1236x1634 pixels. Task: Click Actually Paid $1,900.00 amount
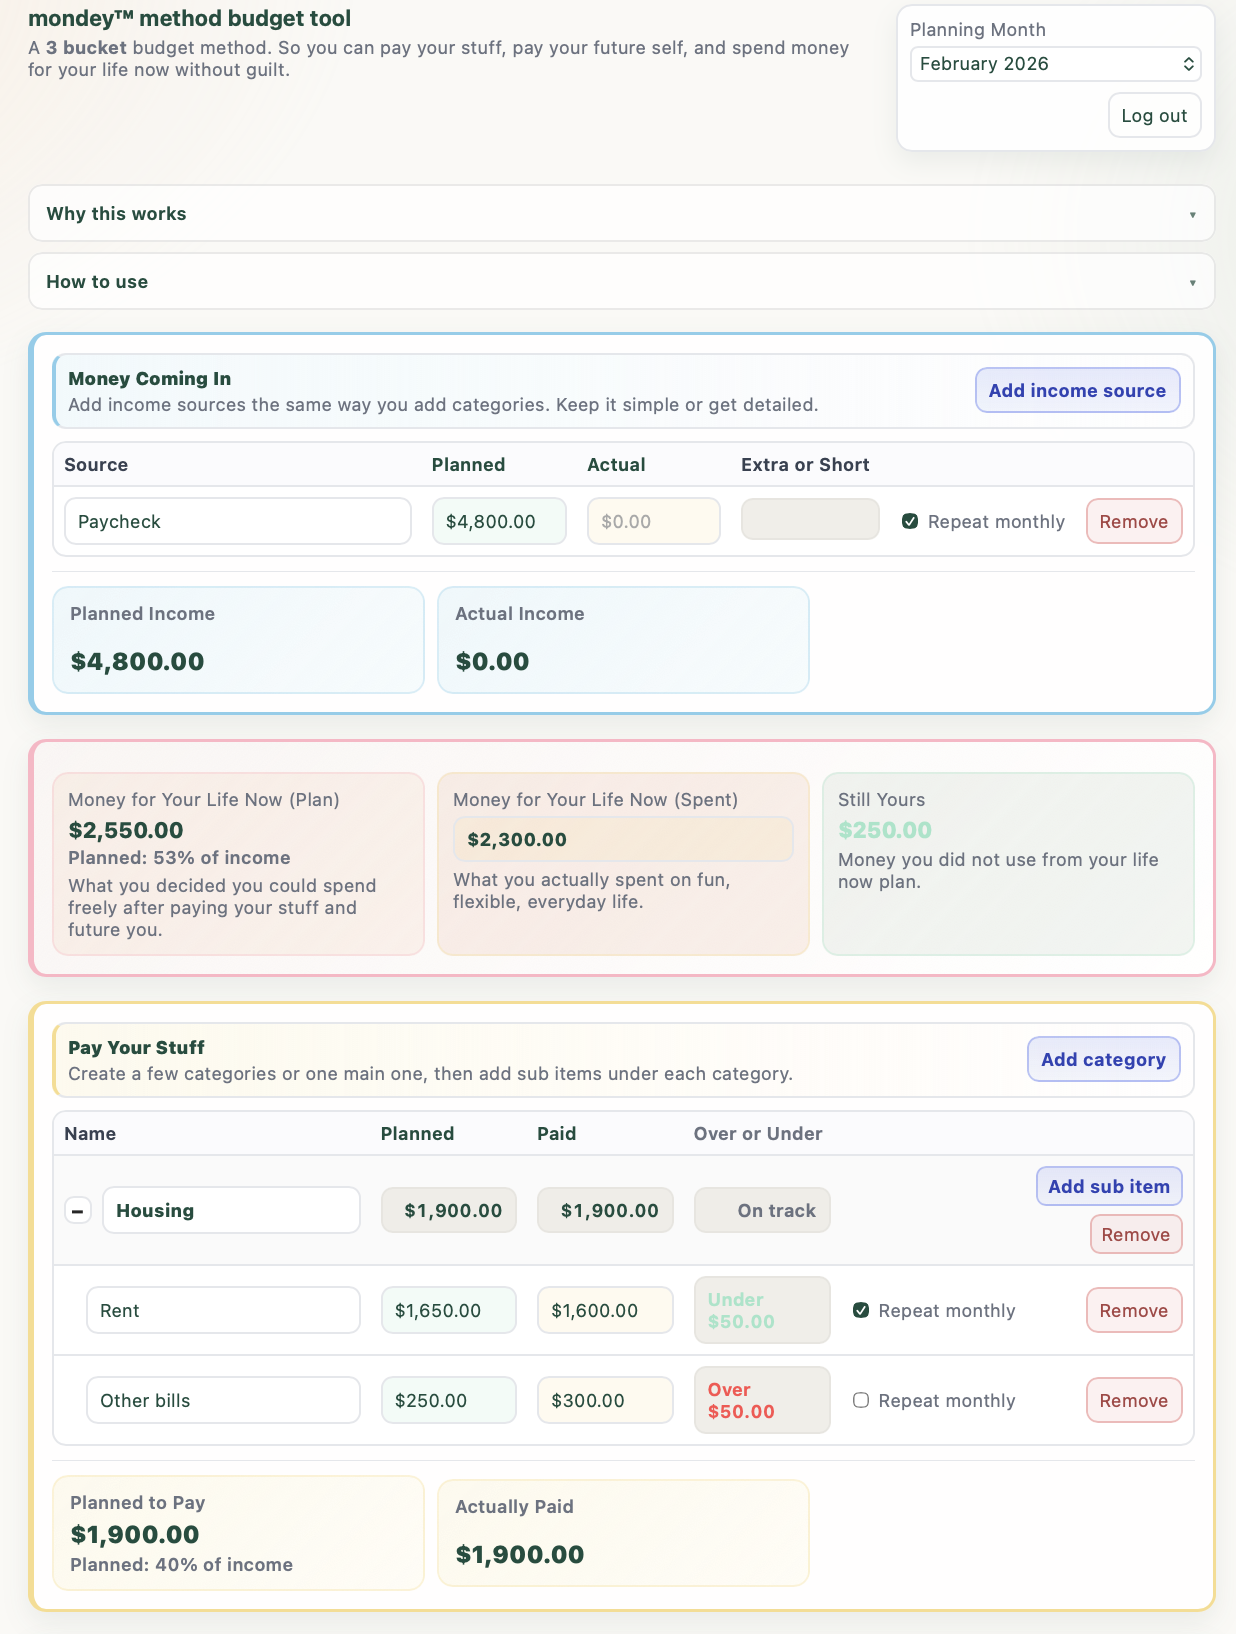click(520, 1554)
